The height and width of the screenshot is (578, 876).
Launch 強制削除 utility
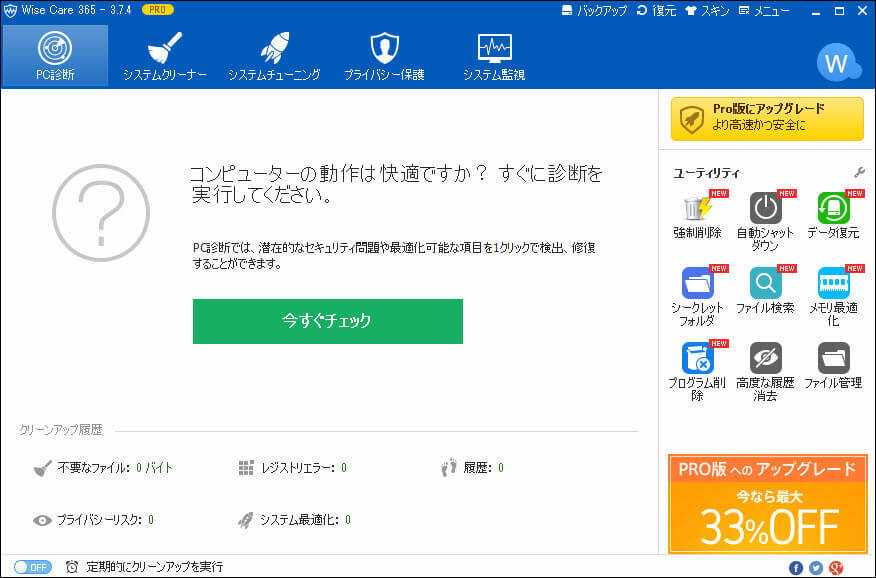(697, 216)
